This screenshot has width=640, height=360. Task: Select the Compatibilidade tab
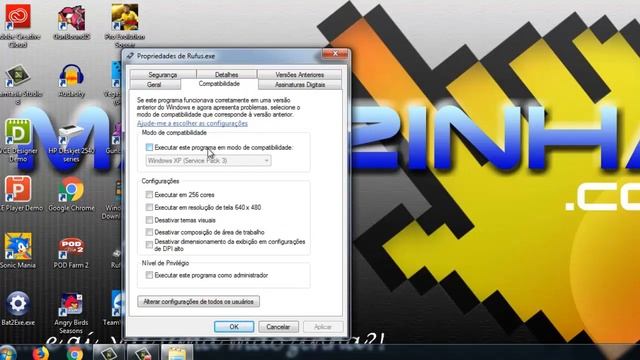click(219, 84)
